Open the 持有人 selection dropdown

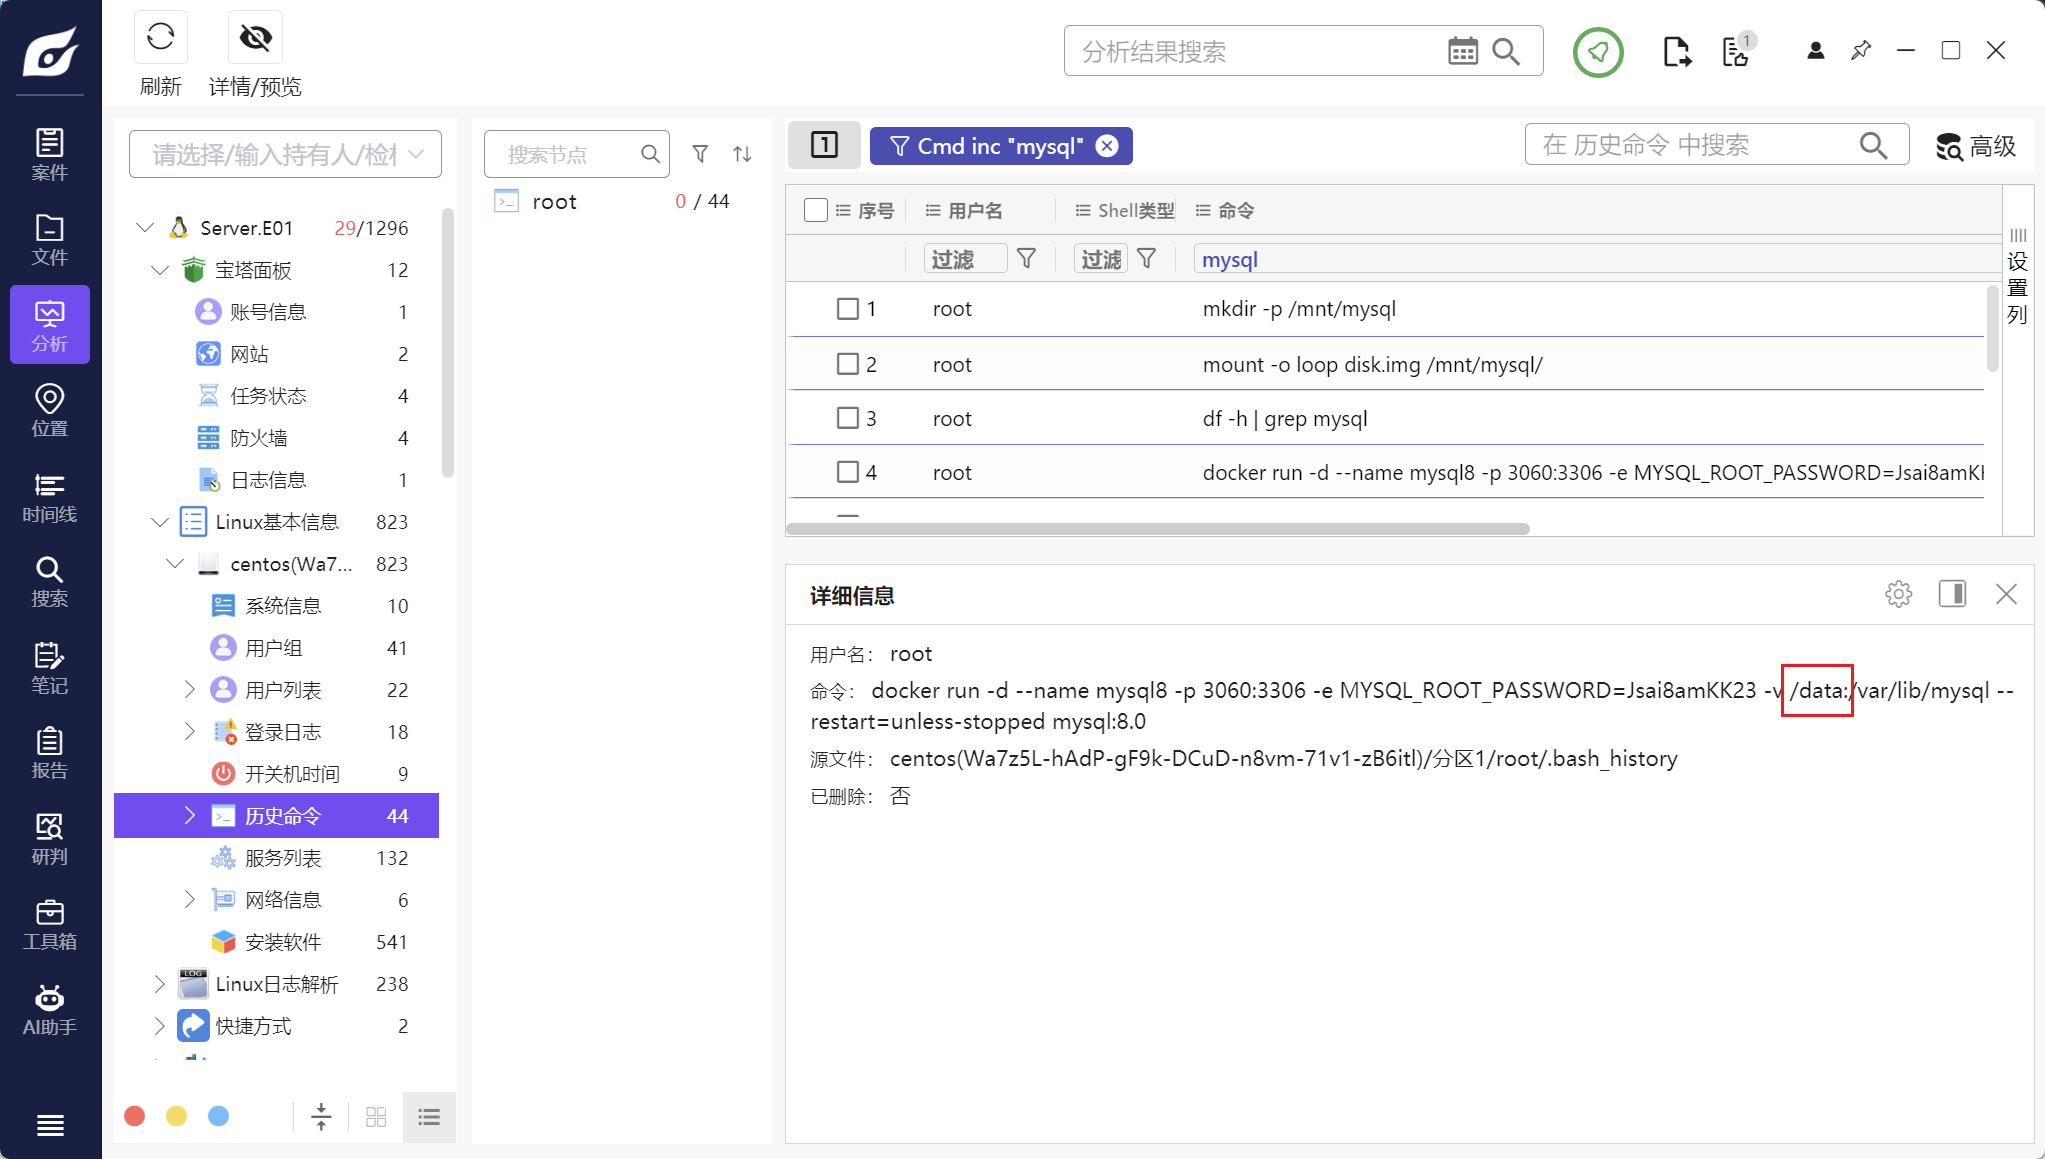(285, 154)
